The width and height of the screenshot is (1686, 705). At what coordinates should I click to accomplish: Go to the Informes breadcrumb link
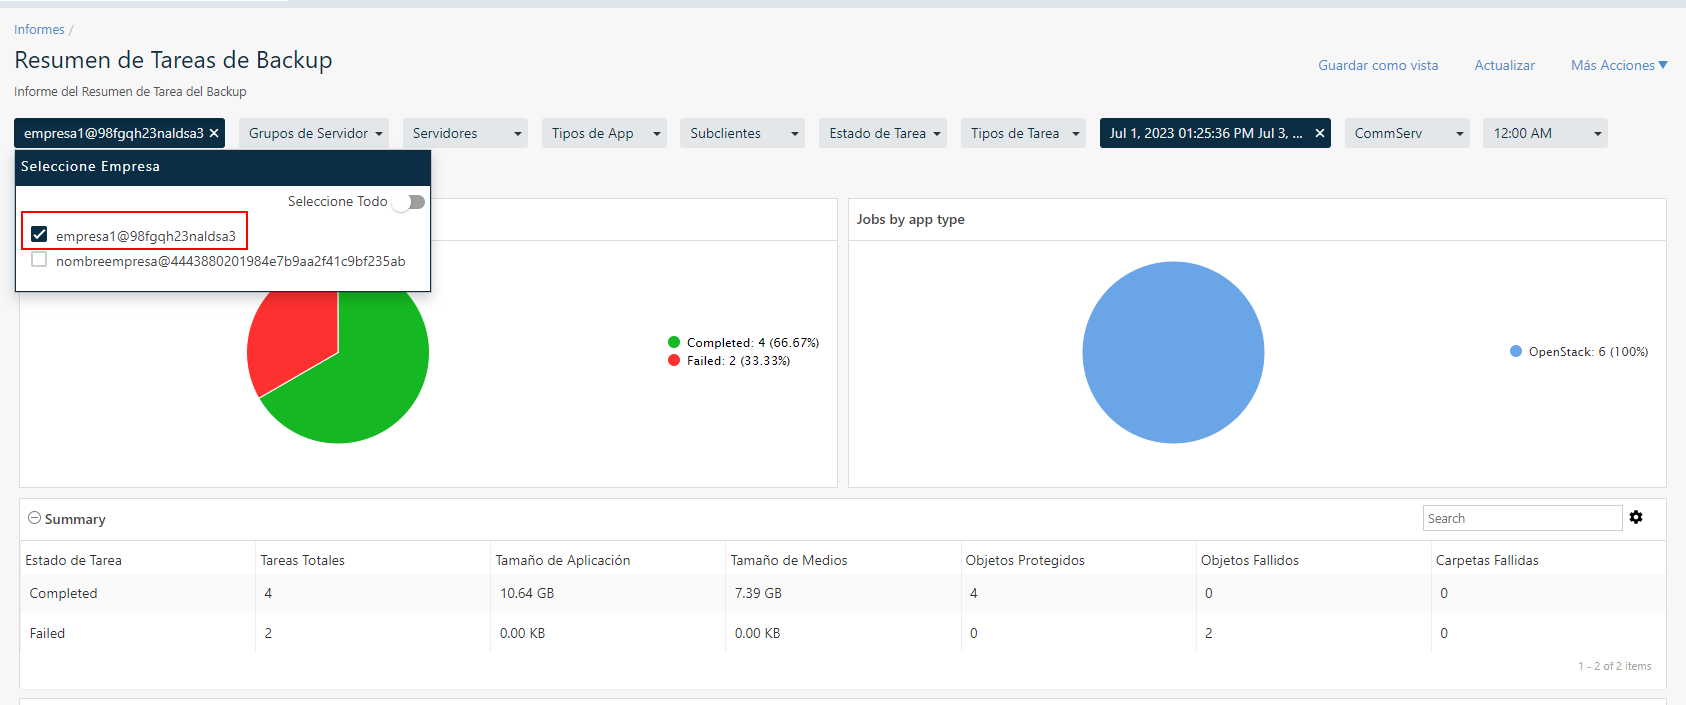point(39,30)
